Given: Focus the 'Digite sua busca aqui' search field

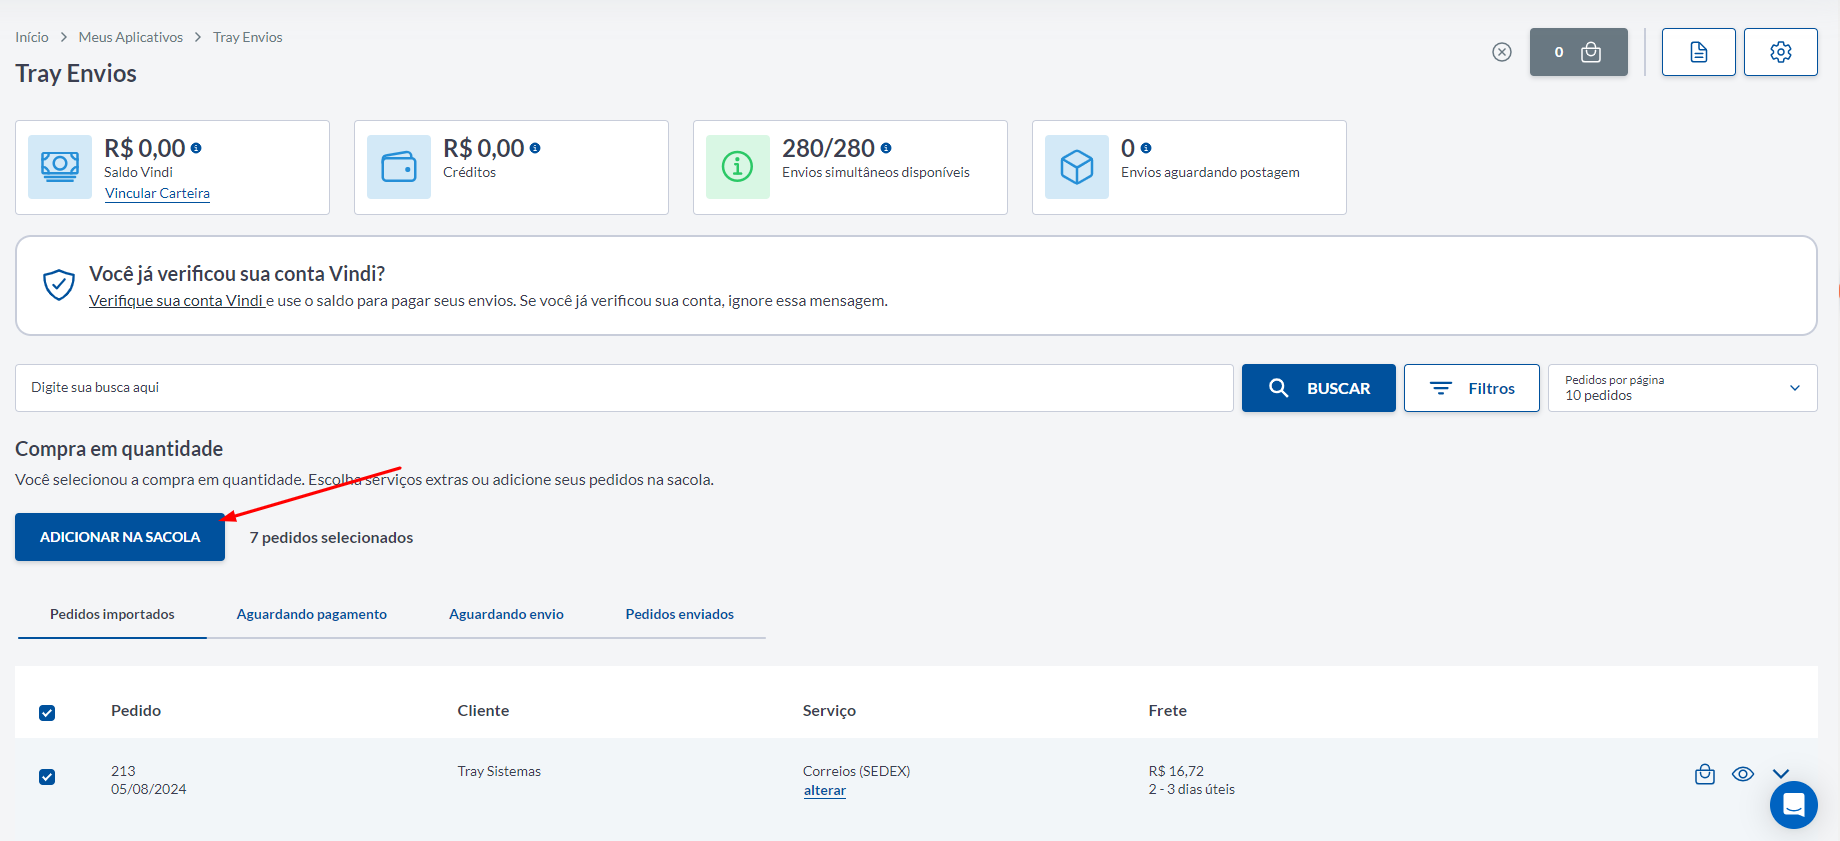Looking at the screenshot, I should (624, 388).
